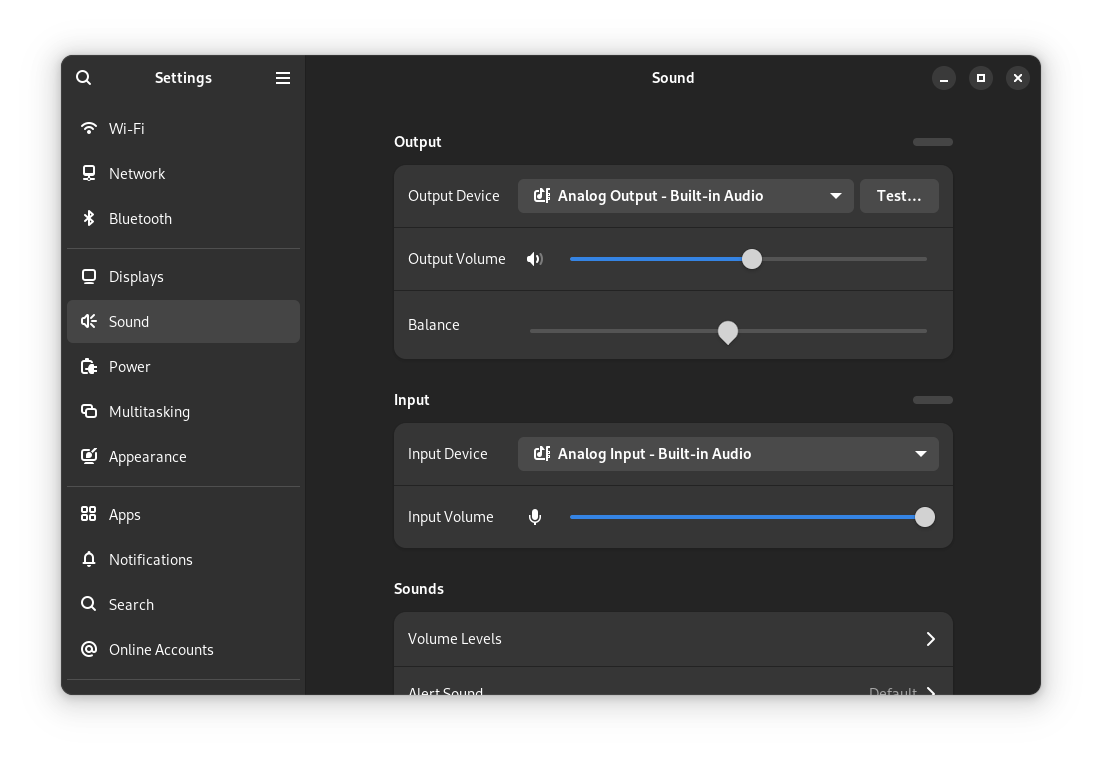This screenshot has height=762, width=1102.
Task: Open the hamburger menu in Settings header
Action: 283,78
